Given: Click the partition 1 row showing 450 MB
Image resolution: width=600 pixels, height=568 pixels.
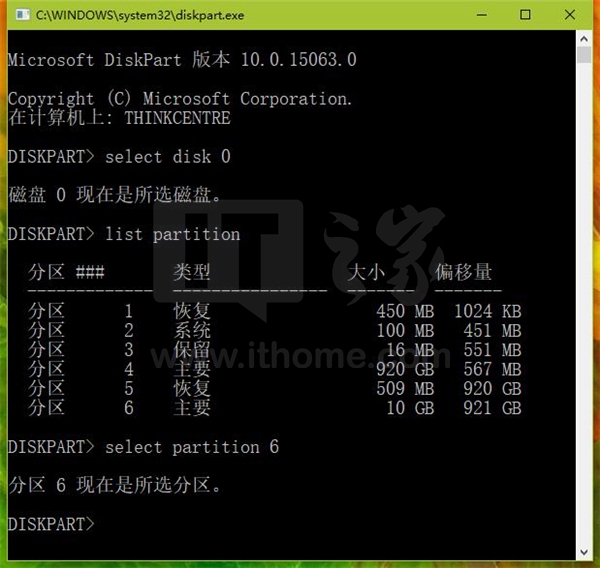Looking at the screenshot, I should coord(274,311).
